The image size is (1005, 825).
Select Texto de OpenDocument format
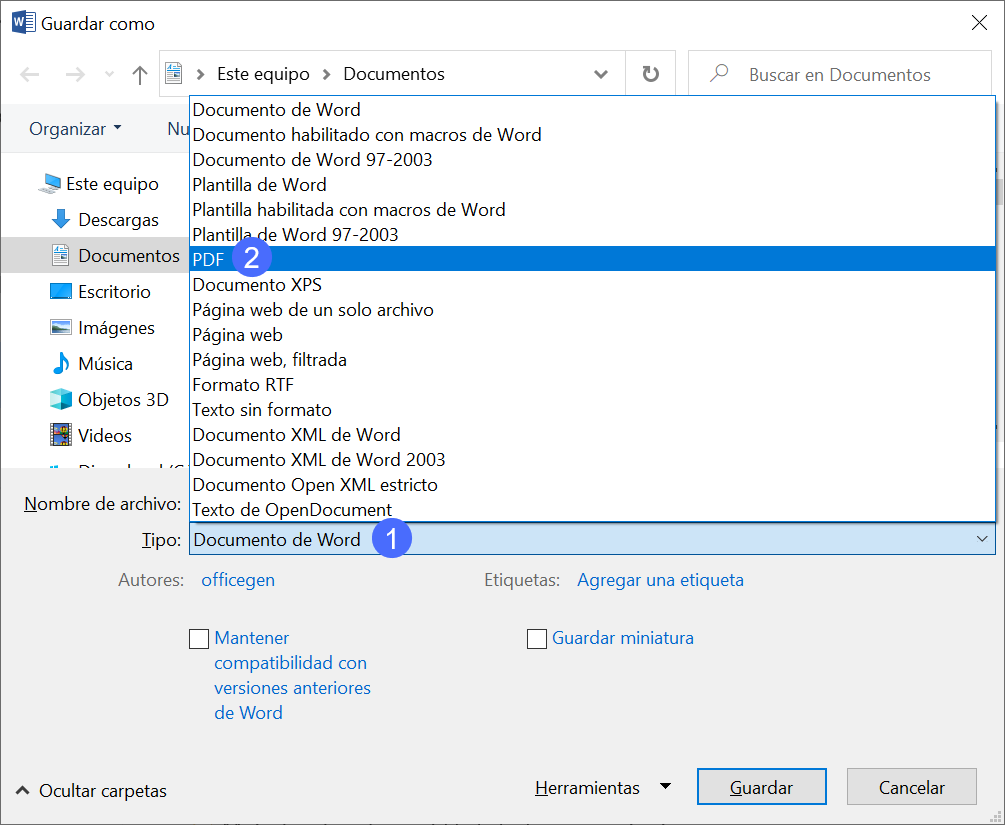[x=592, y=509]
